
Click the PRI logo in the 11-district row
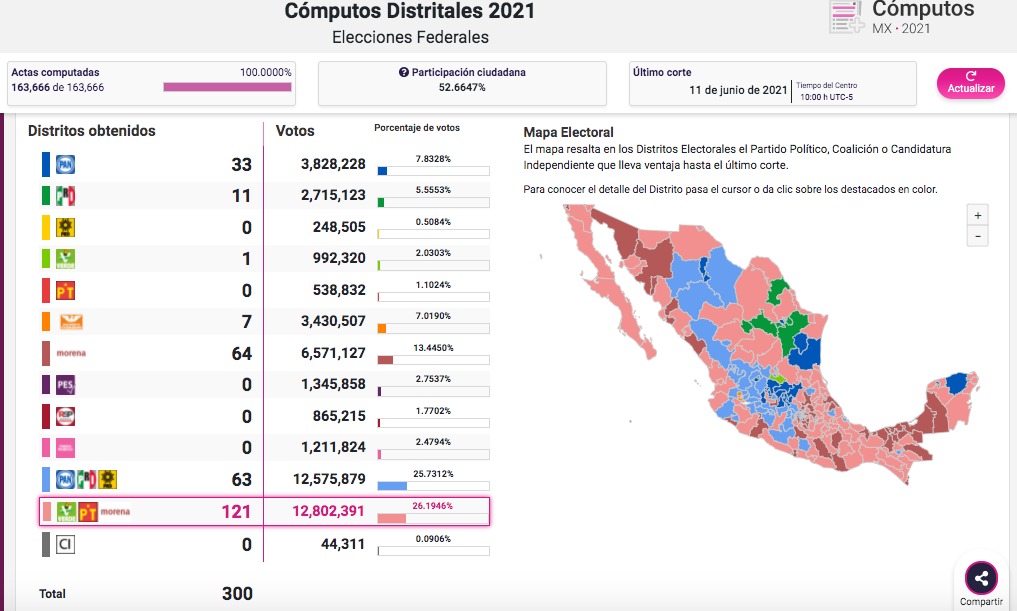[65, 195]
